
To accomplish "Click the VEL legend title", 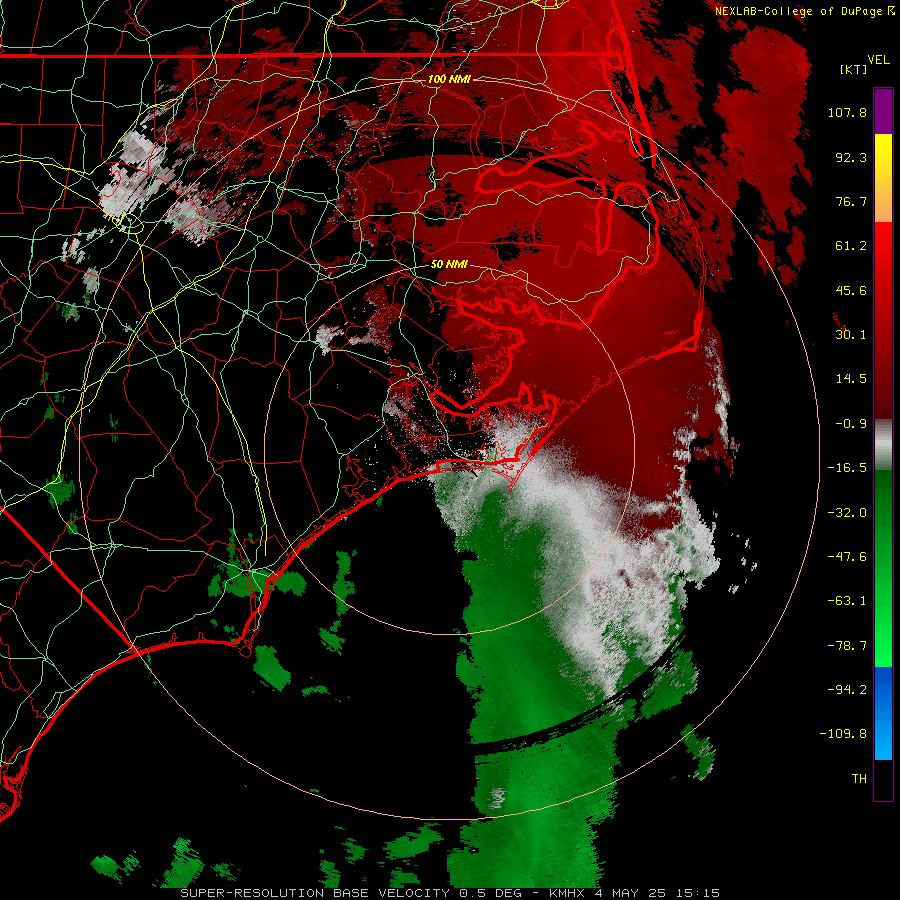I will pos(878,60).
